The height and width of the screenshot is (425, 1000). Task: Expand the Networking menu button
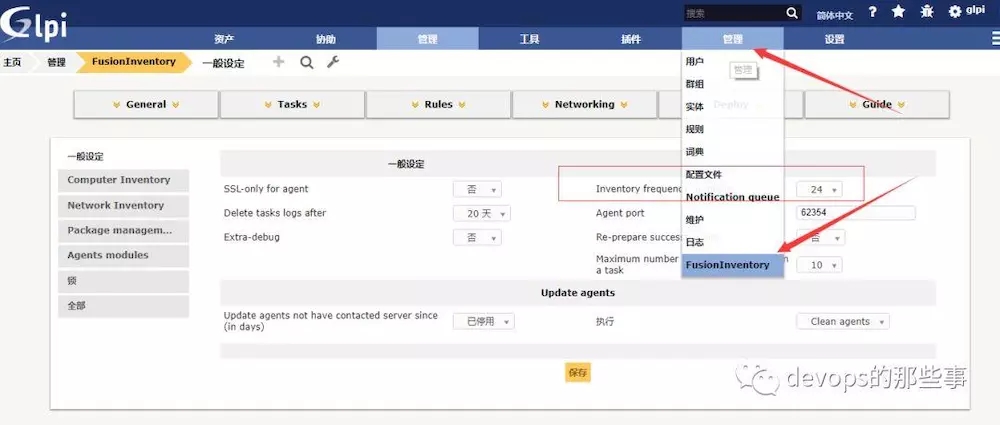tap(584, 105)
